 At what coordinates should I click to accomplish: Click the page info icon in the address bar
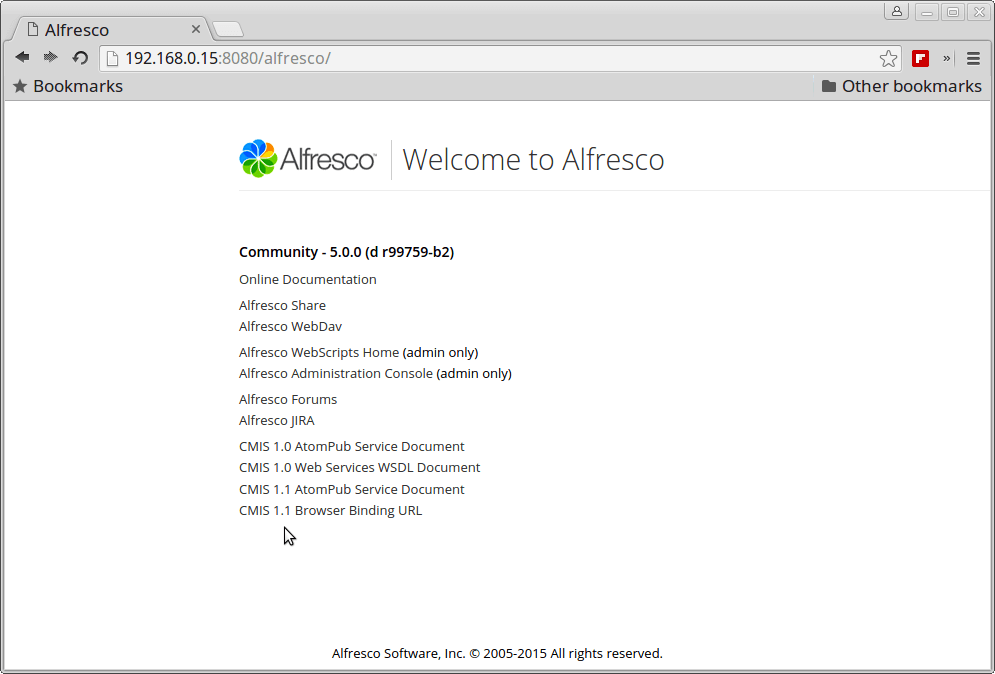[x=112, y=58]
